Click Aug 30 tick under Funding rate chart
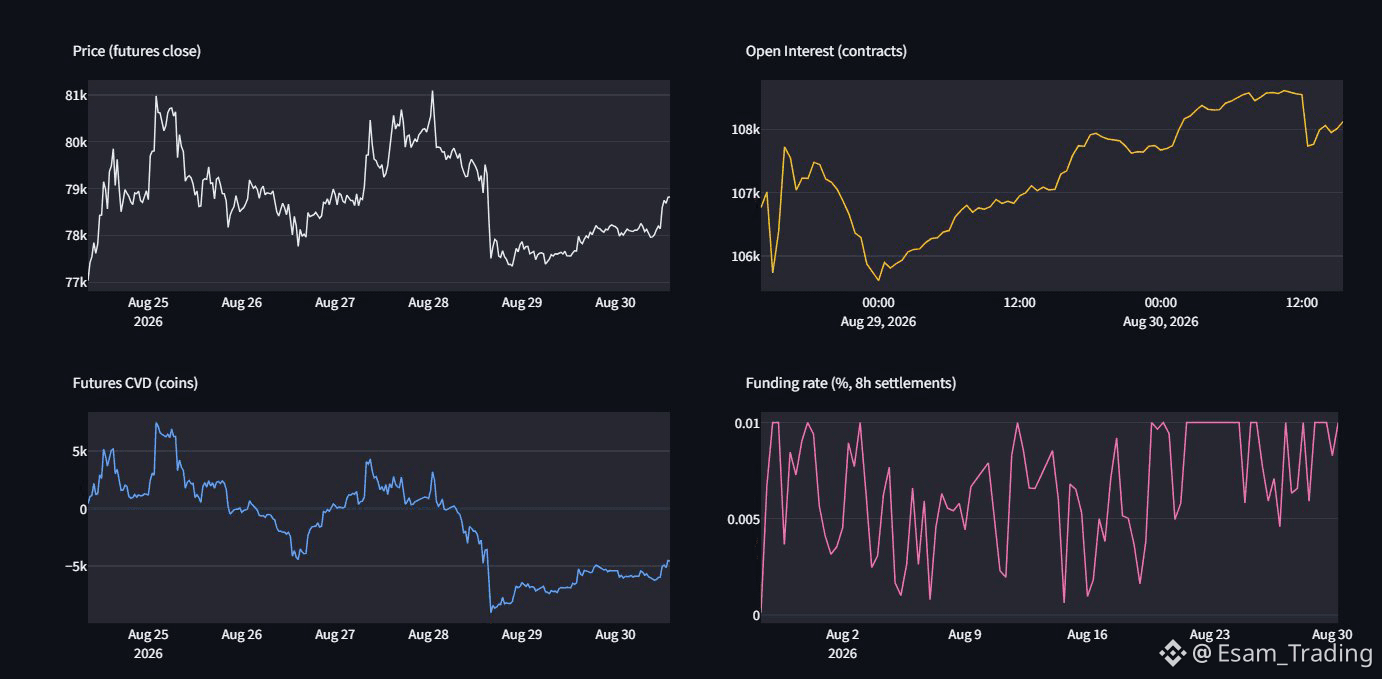Image resolution: width=1382 pixels, height=679 pixels. pos(1332,634)
